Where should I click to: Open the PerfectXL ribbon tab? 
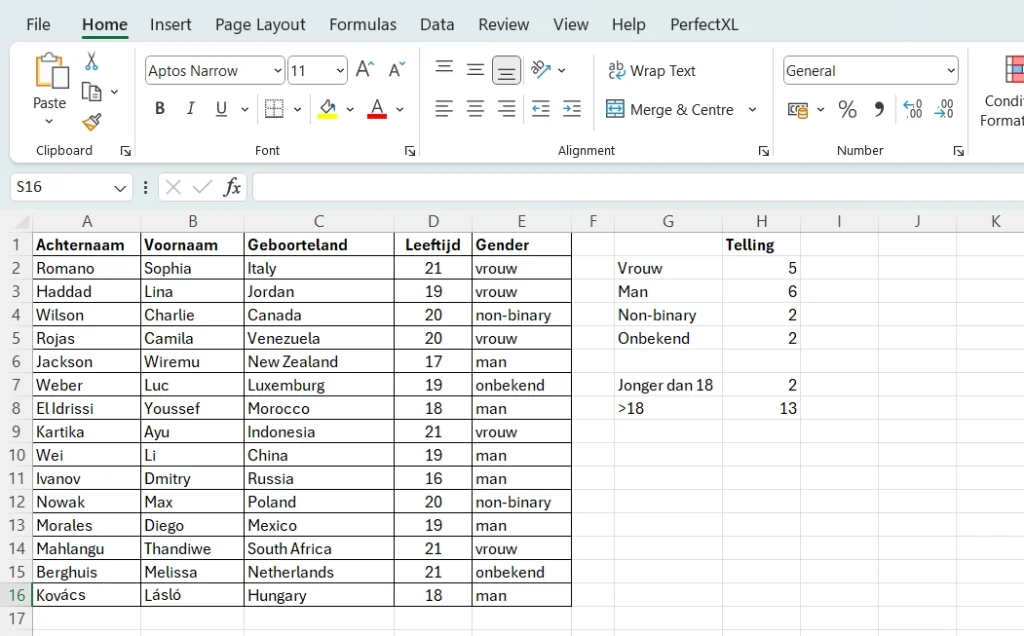pyautogui.click(x=704, y=24)
